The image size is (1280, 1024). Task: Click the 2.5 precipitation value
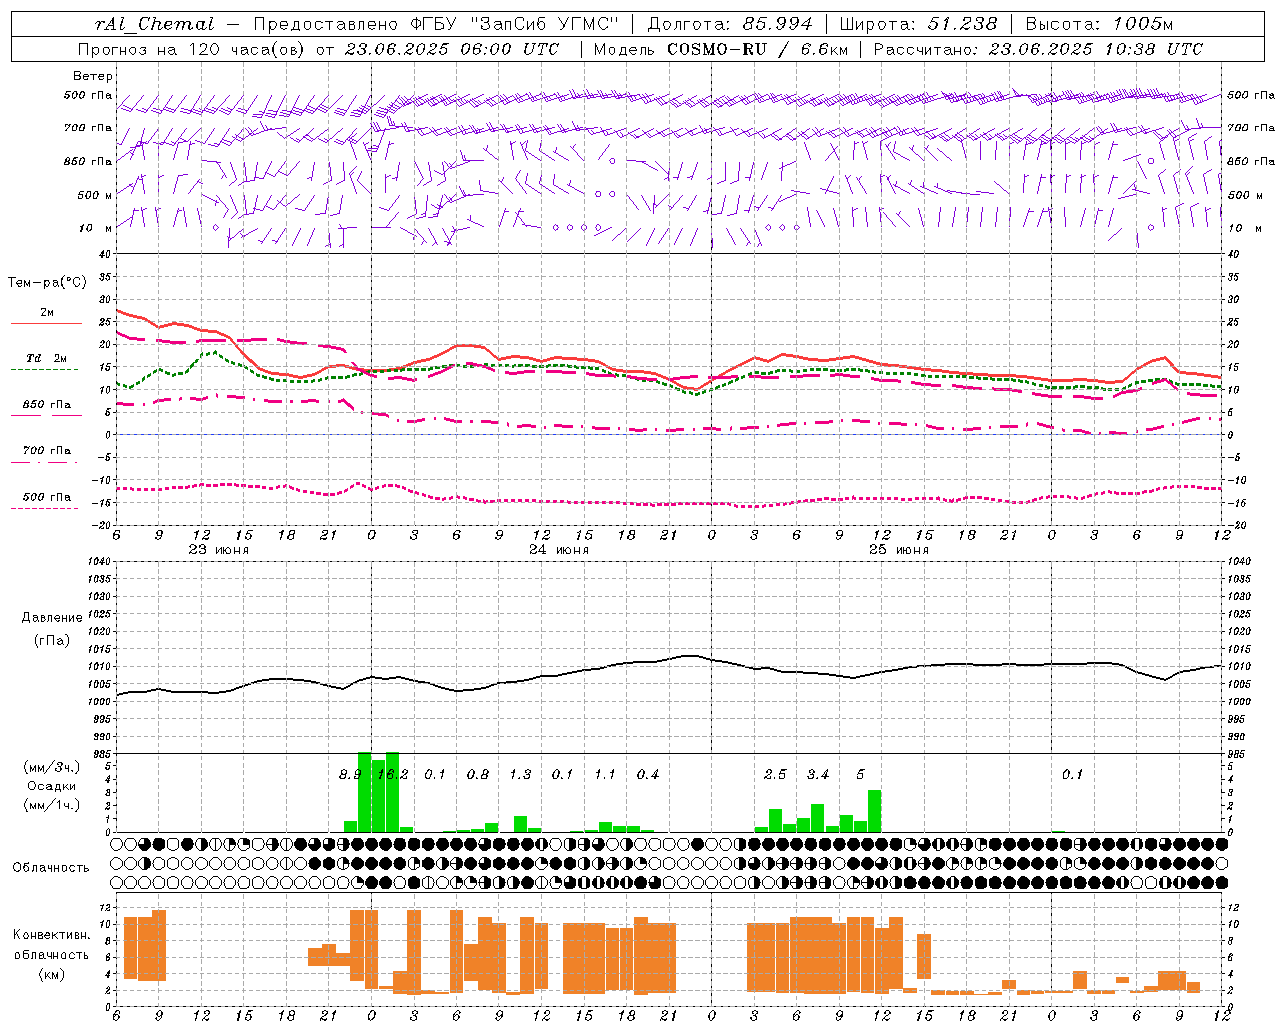coord(775,774)
